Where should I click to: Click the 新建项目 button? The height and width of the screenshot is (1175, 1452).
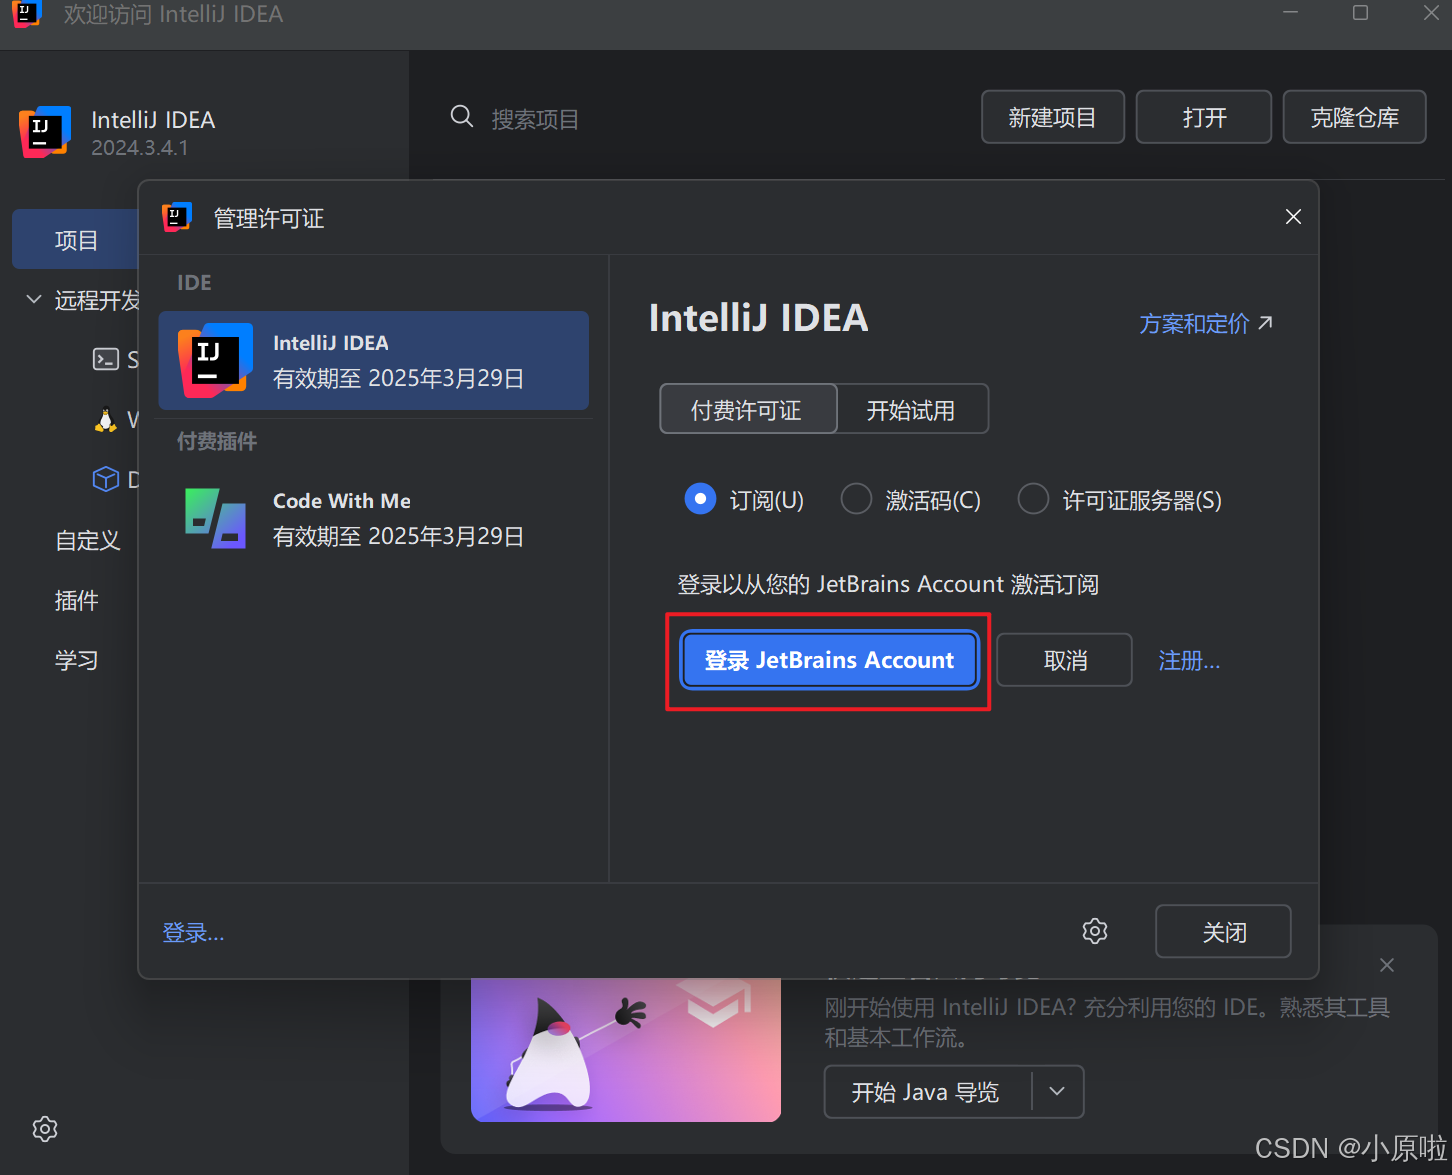(1053, 117)
